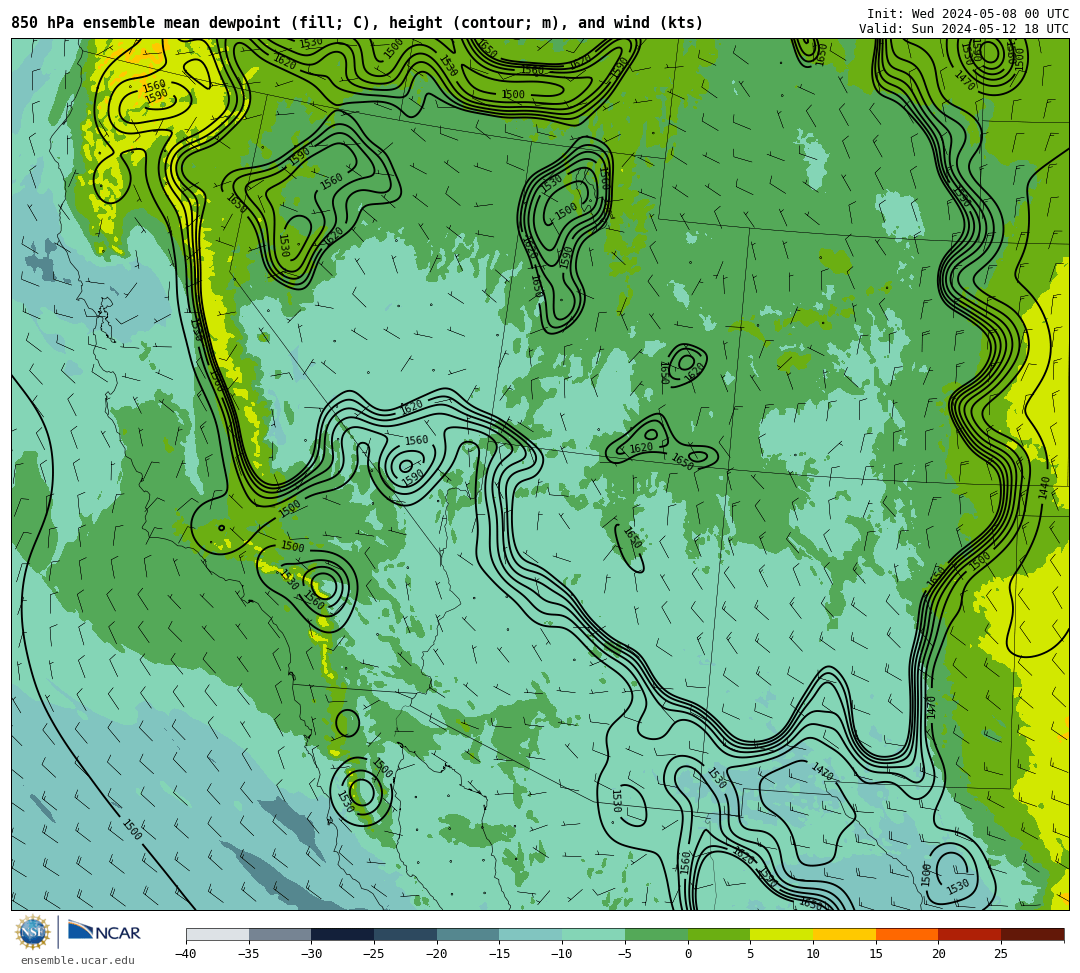Click the 25 colorbar tick label
Viewport: 1080px width, 973px height.
click(x=1001, y=954)
